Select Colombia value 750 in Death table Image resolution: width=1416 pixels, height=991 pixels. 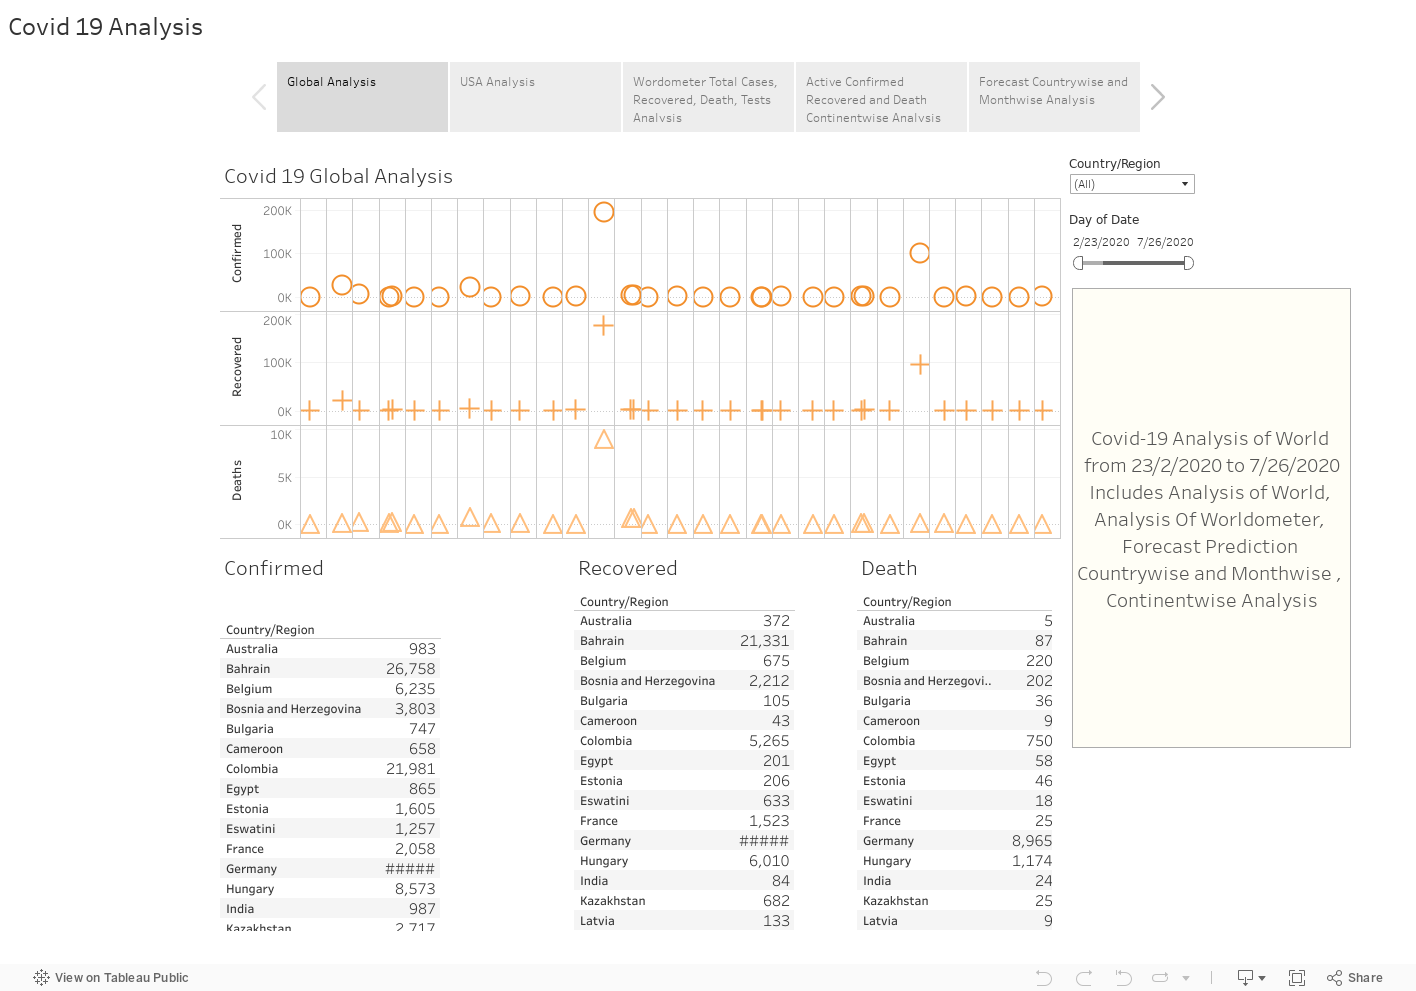point(1039,741)
